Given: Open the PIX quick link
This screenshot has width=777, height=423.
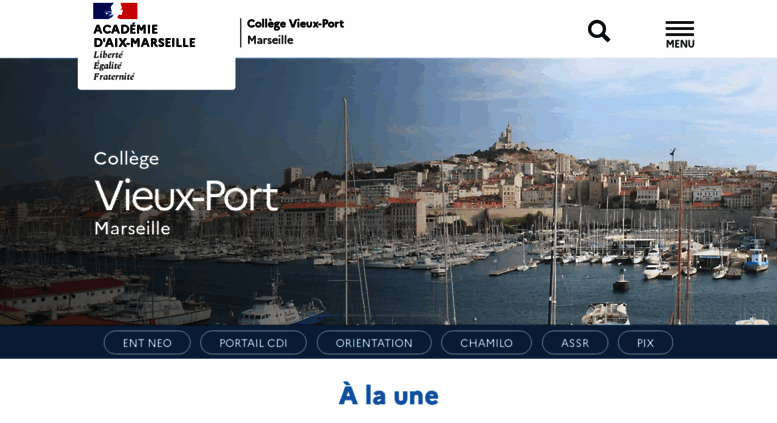Looking at the screenshot, I should click(645, 343).
